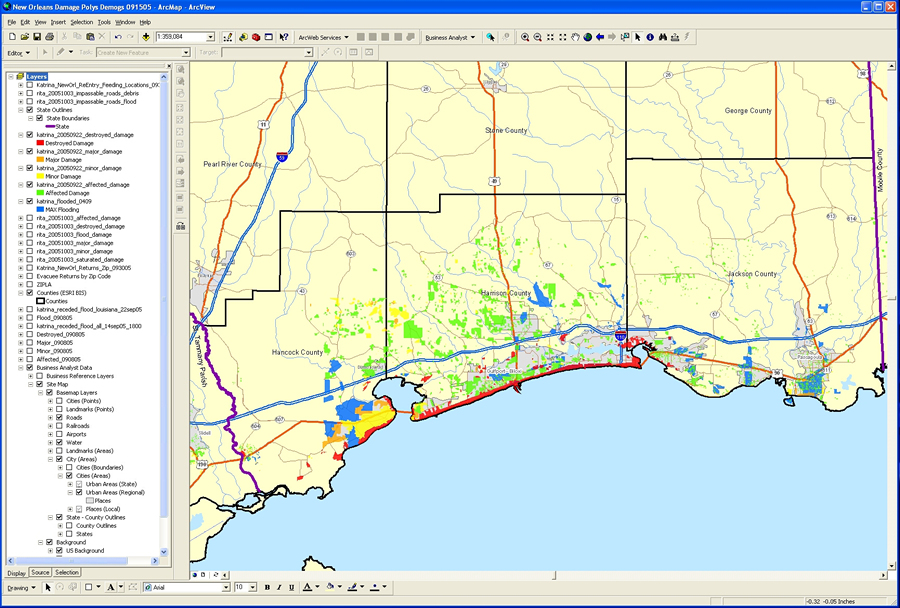Click the blue MAX Flooding swatch
The height and width of the screenshot is (608, 900).
pyautogui.click(x=40, y=210)
